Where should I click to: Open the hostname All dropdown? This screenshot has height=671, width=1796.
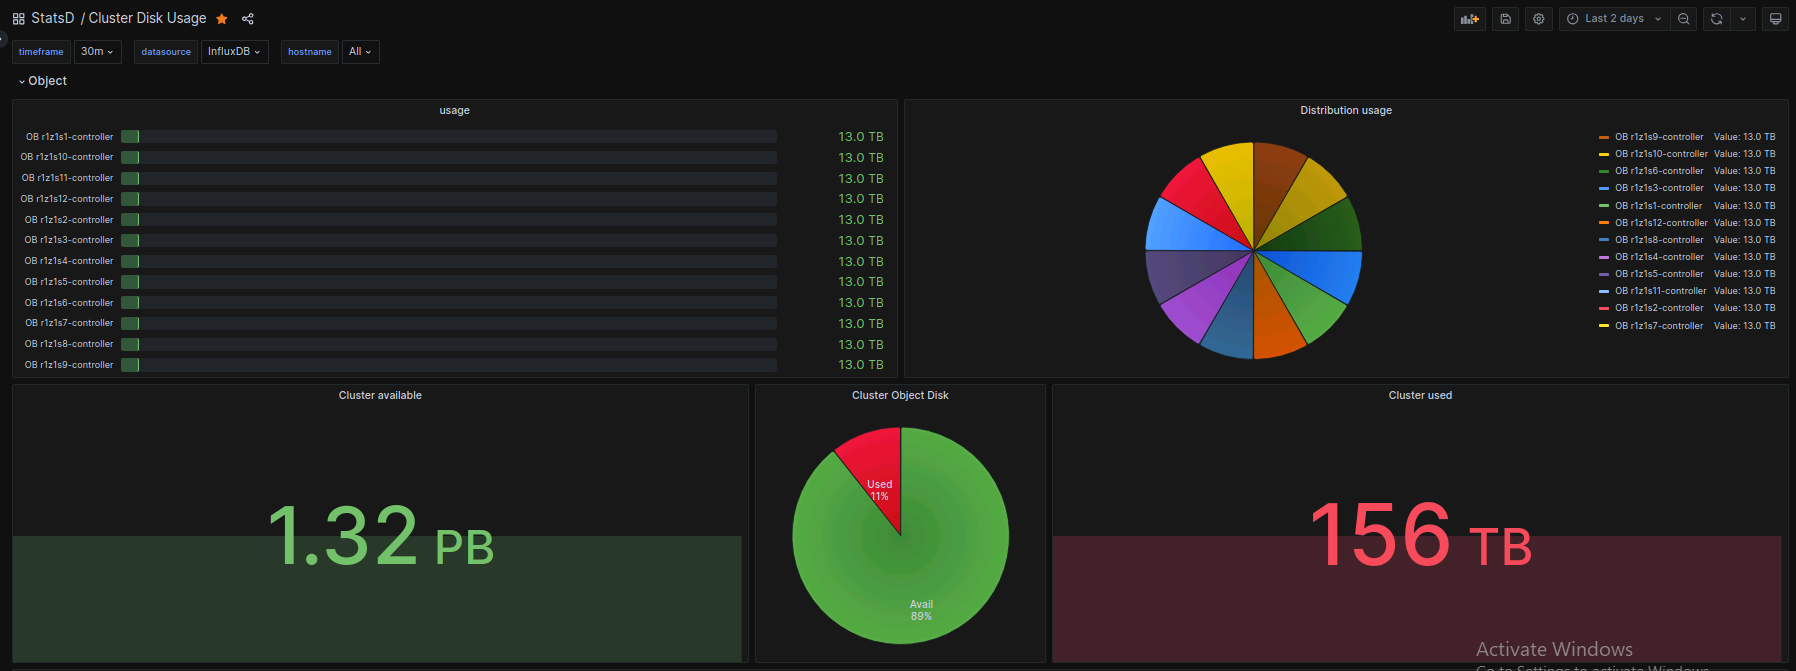click(360, 52)
